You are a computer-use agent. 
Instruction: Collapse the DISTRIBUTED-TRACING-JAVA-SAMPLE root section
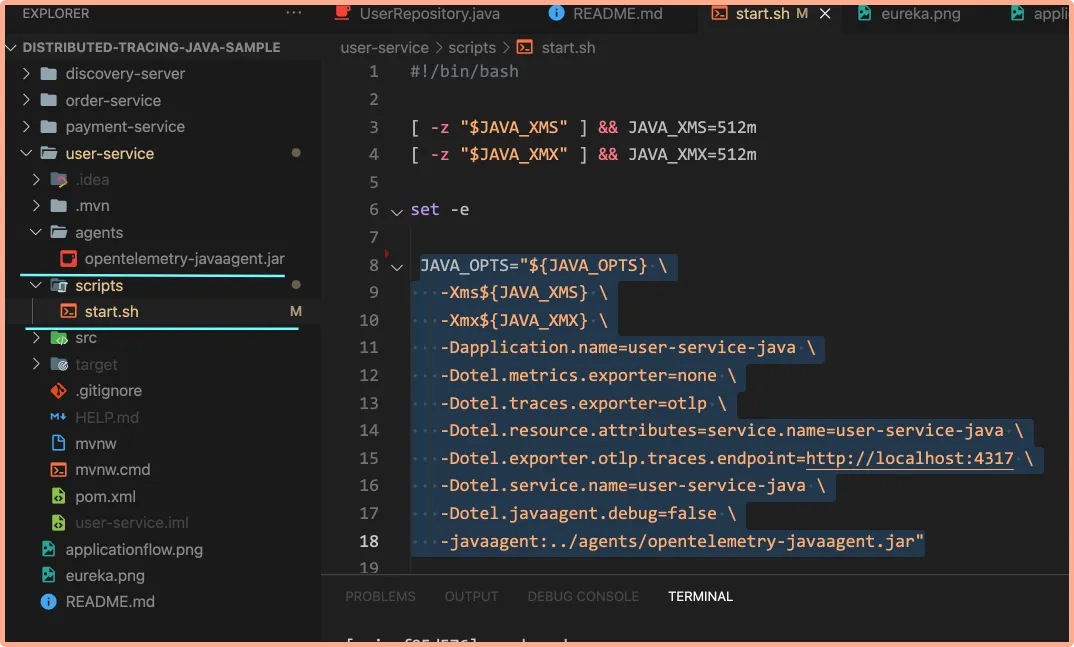coord(11,47)
